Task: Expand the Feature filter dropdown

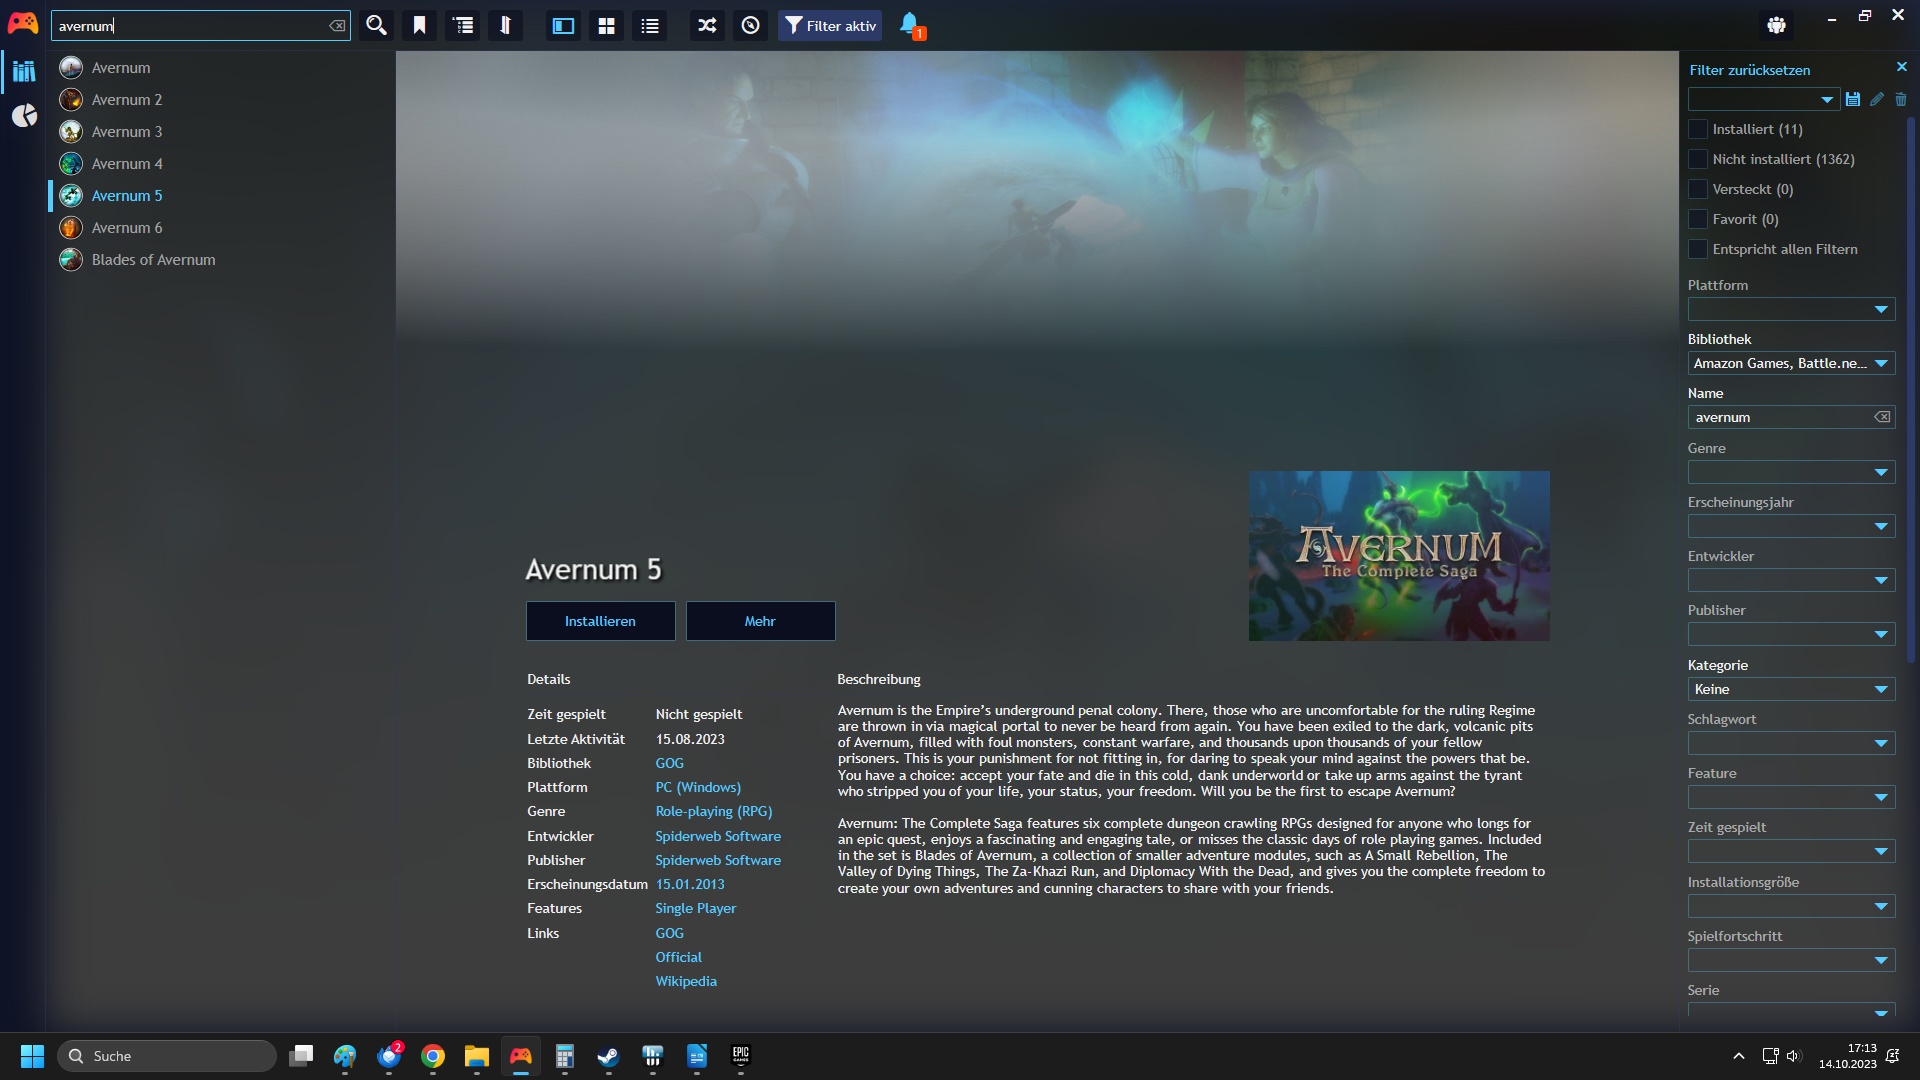Action: click(x=1881, y=797)
